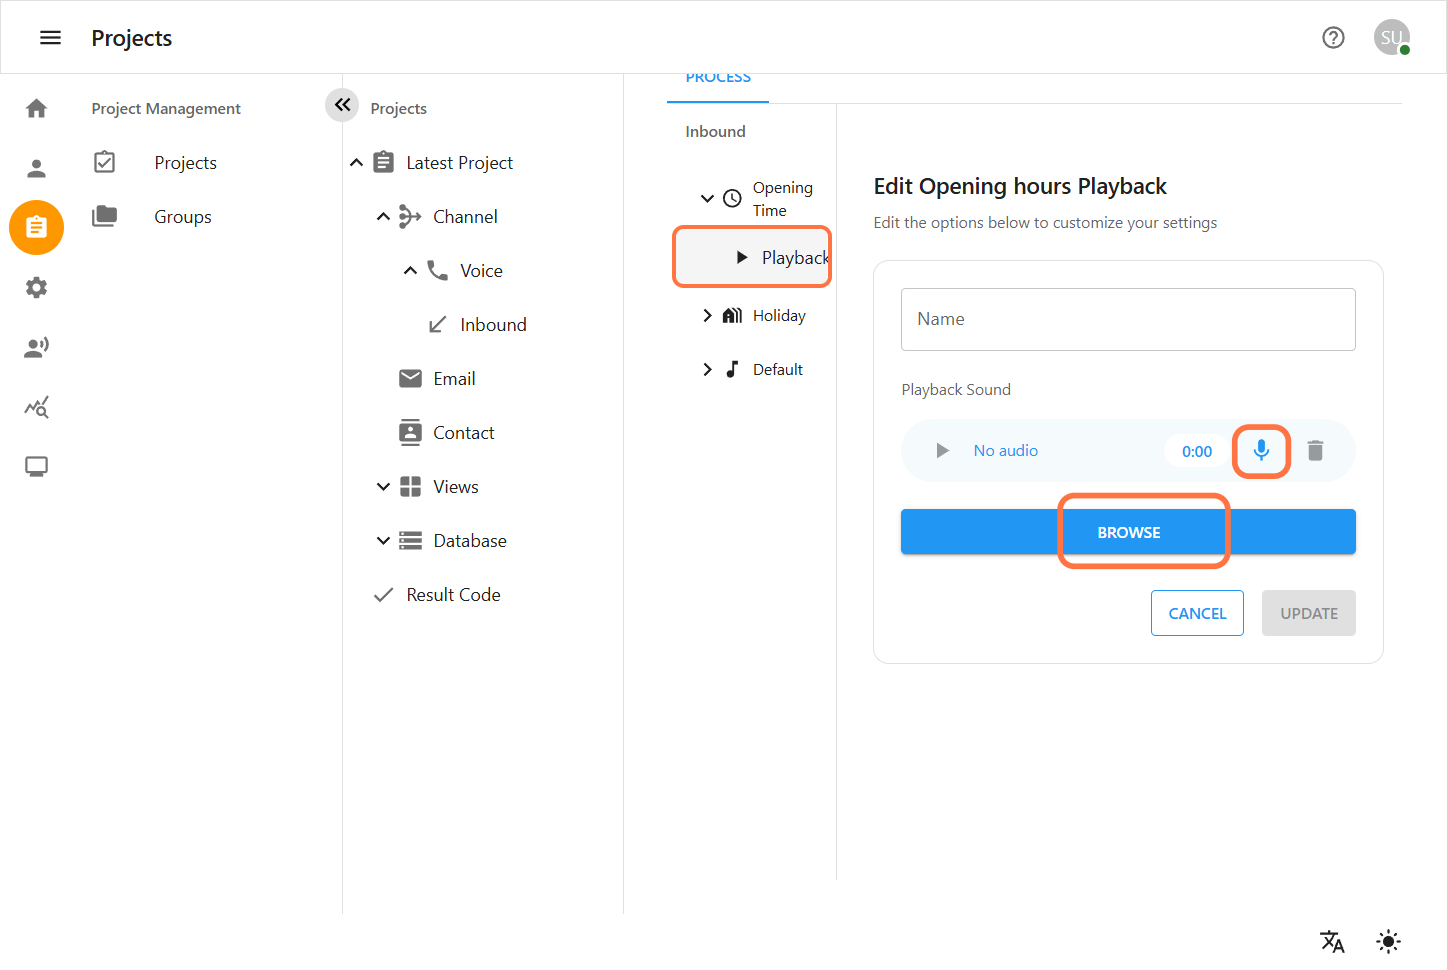This screenshot has width=1447, height=970.
Task: Open the hamburger navigation menu
Action: coord(50,38)
